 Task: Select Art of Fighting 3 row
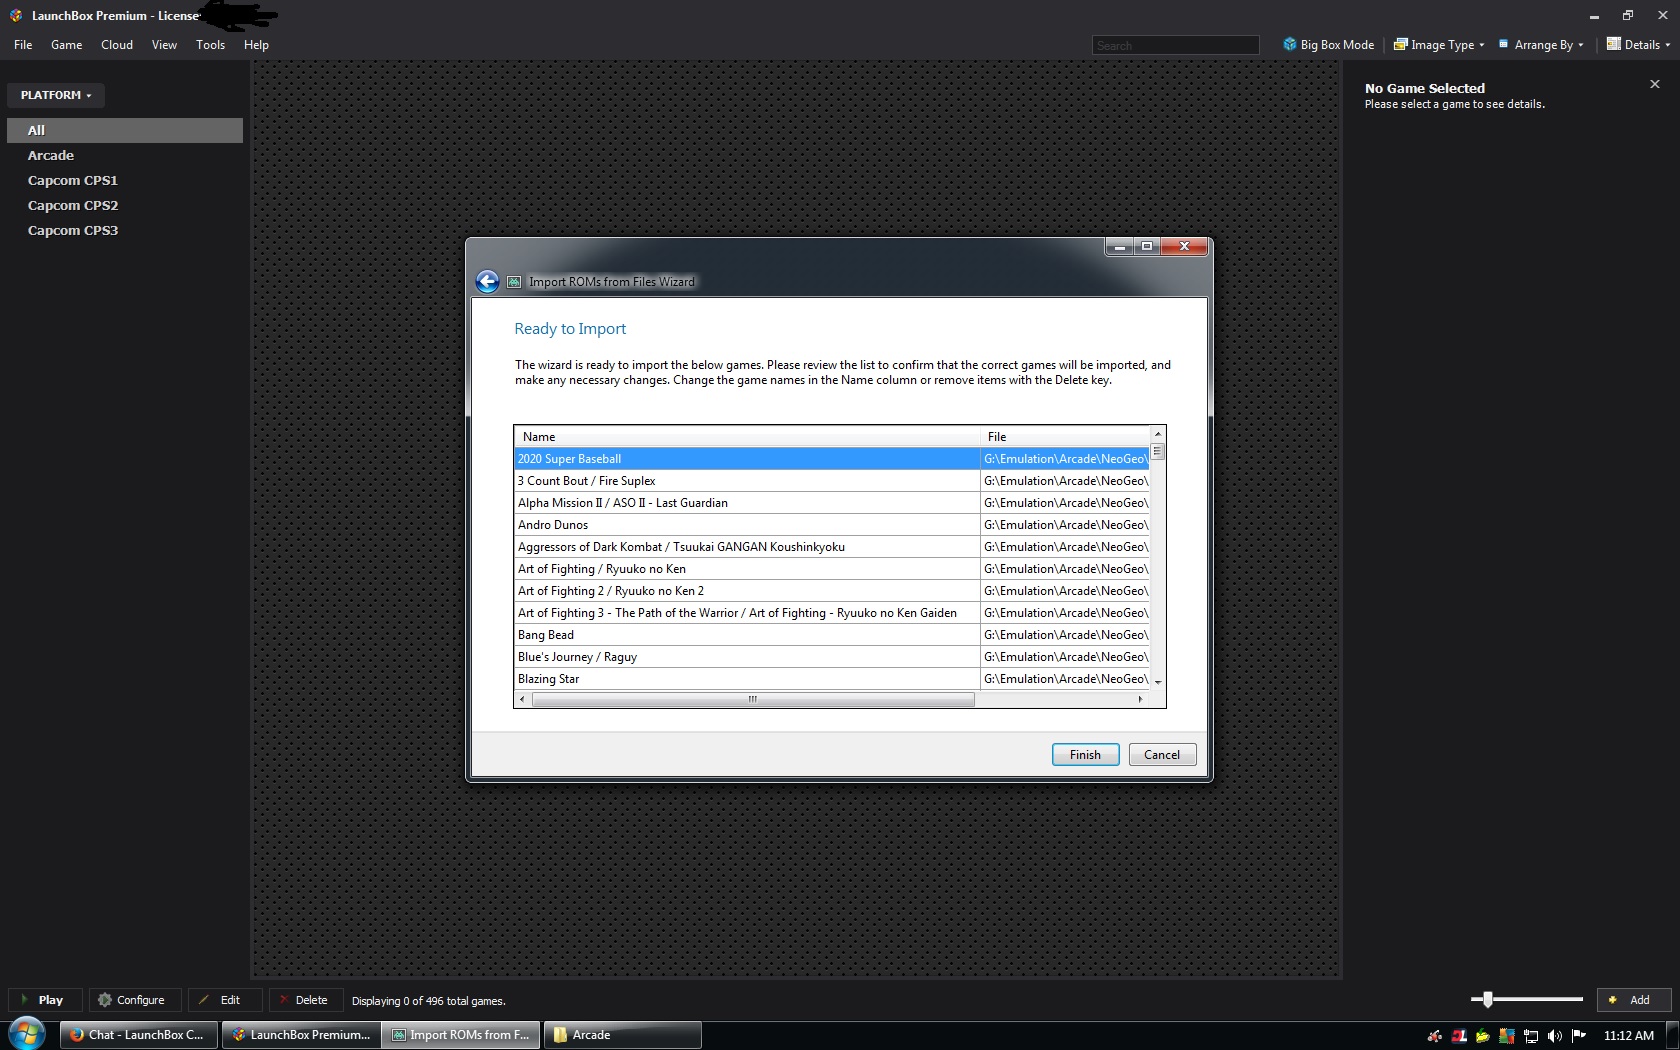[x=831, y=613]
